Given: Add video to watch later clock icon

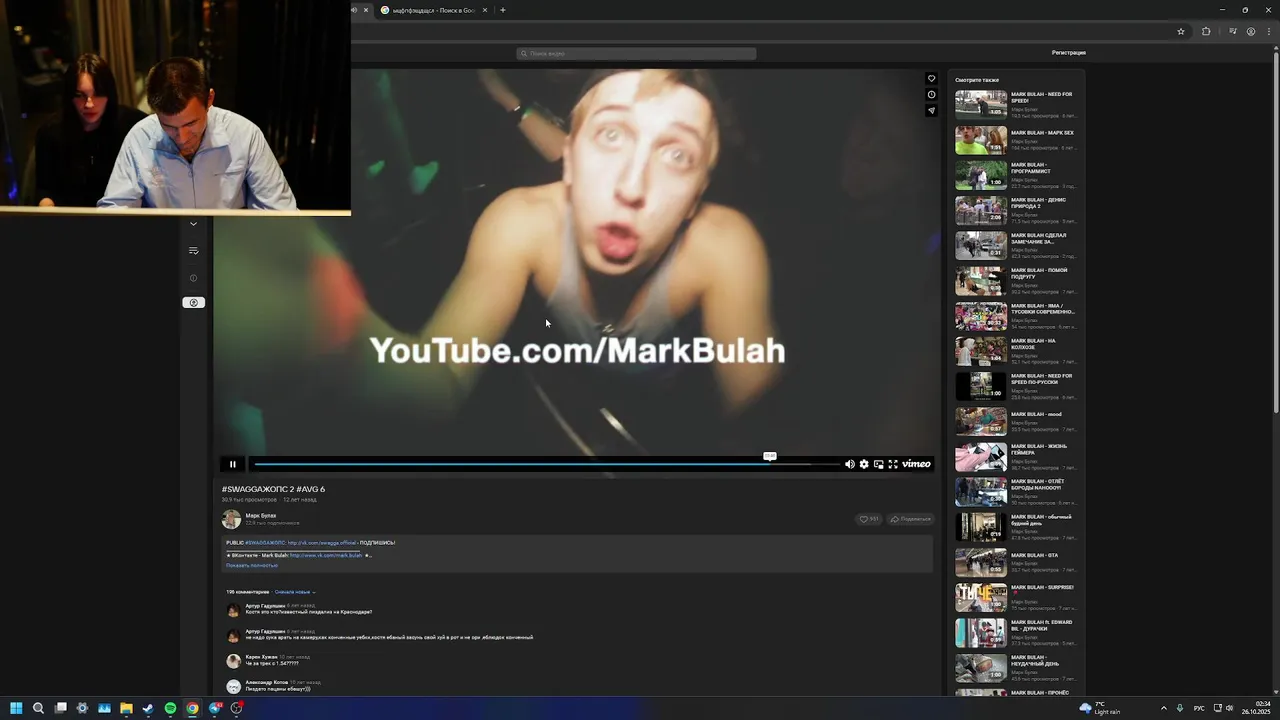Looking at the screenshot, I should (931, 95).
